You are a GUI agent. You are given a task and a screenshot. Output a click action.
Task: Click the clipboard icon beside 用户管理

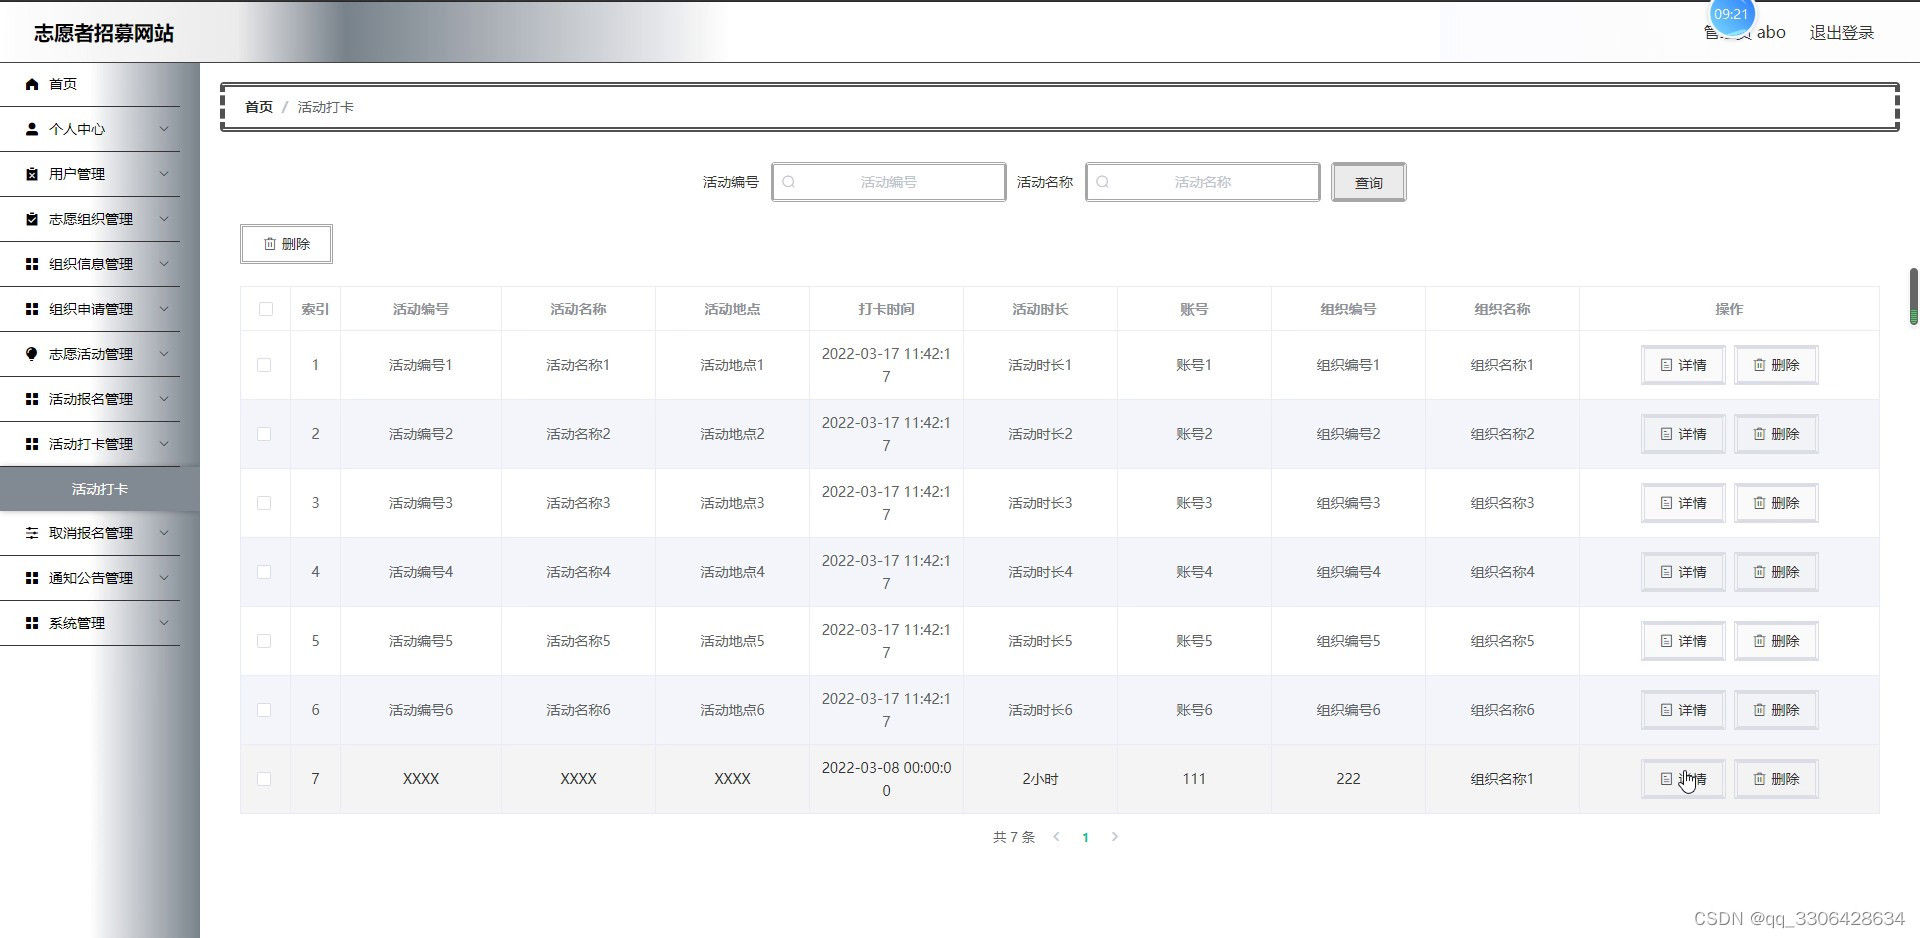click(x=32, y=174)
